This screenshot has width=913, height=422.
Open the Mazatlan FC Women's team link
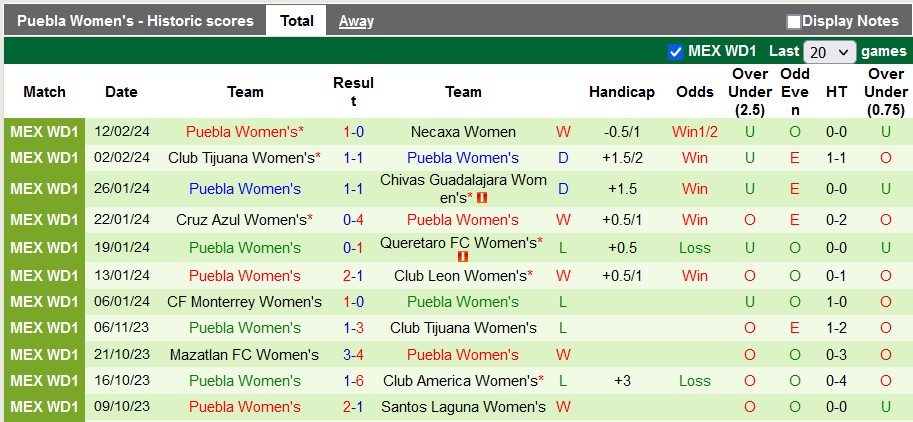pos(245,355)
